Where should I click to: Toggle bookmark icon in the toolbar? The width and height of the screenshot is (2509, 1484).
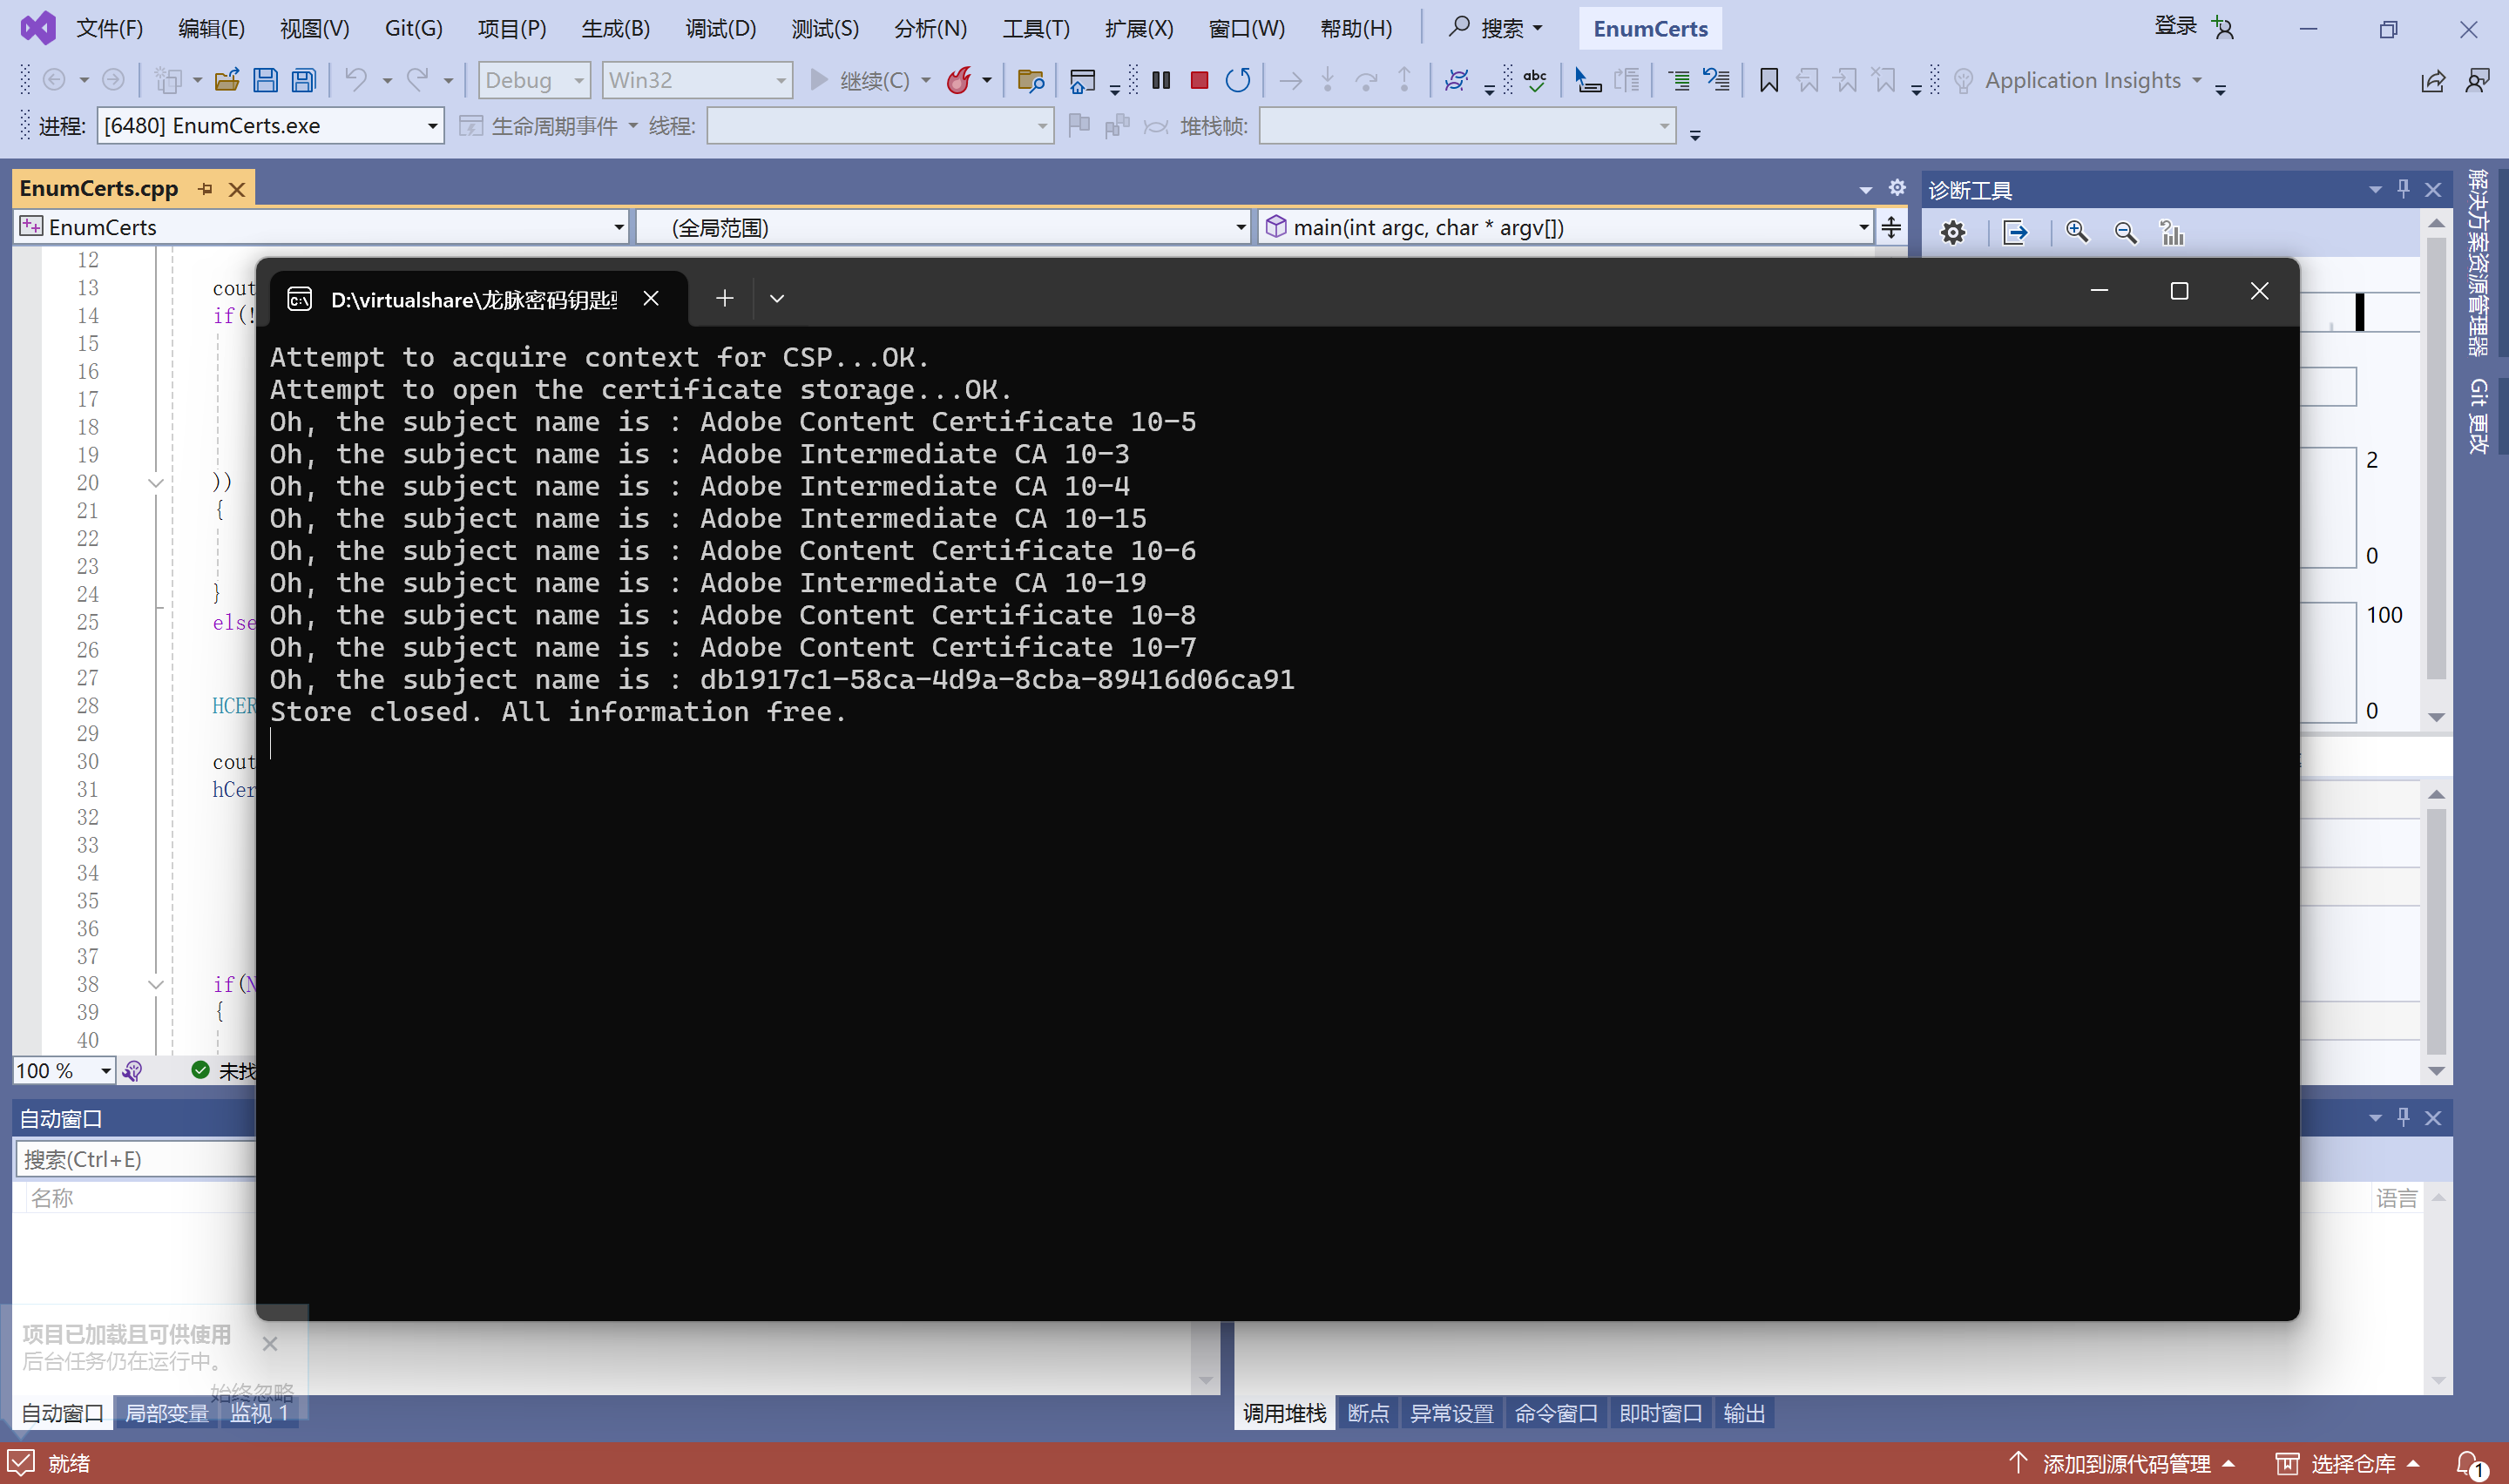pos(1768,80)
